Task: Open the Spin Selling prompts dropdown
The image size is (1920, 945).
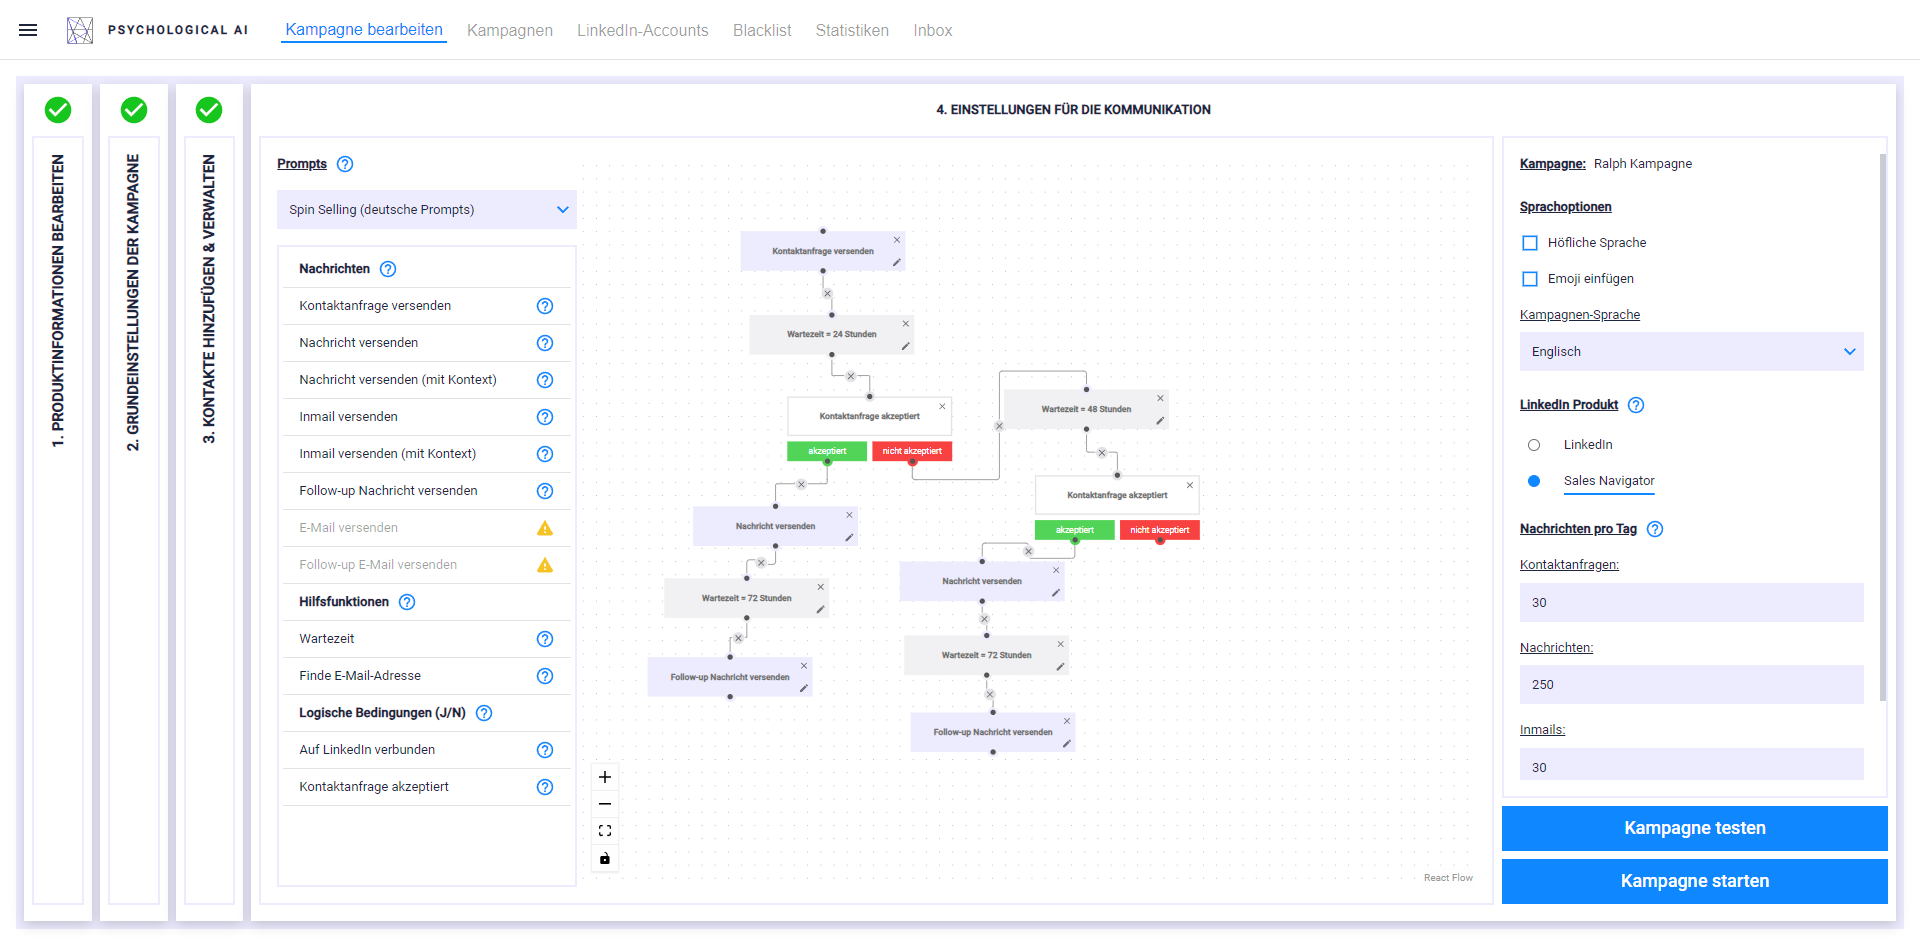Action: pos(427,210)
